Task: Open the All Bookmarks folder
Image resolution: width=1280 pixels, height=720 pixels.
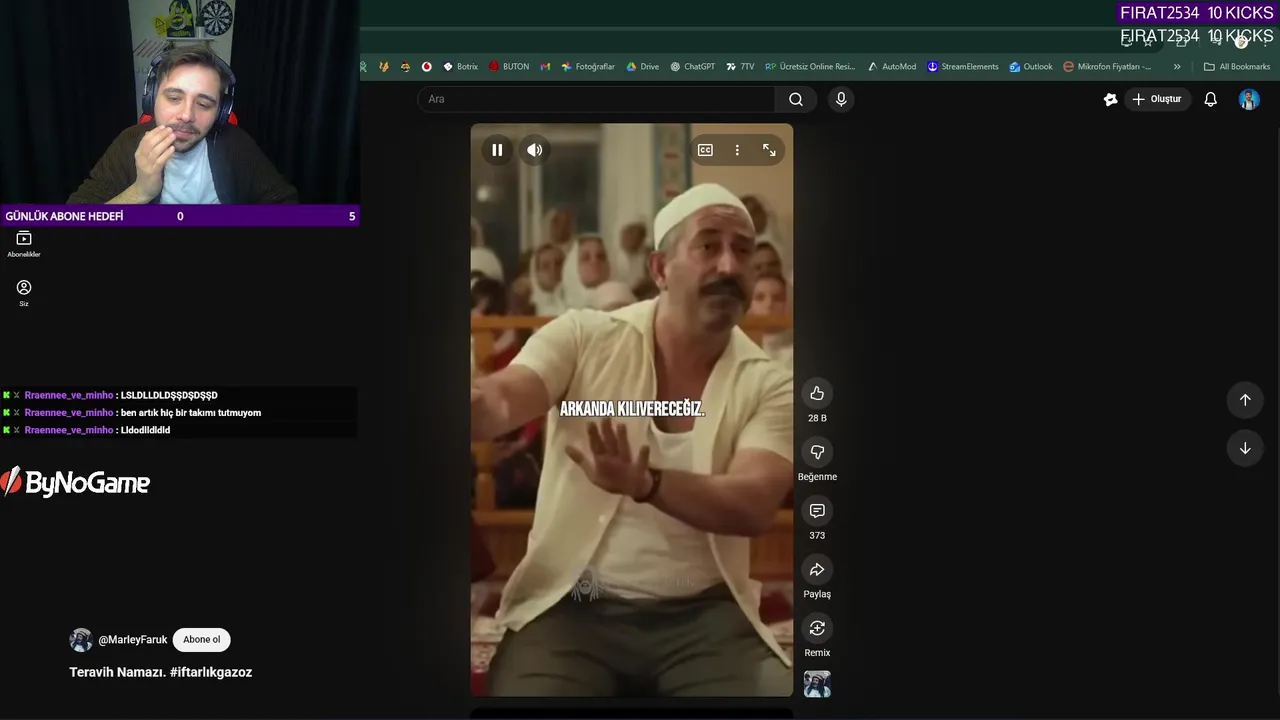Action: (1237, 67)
